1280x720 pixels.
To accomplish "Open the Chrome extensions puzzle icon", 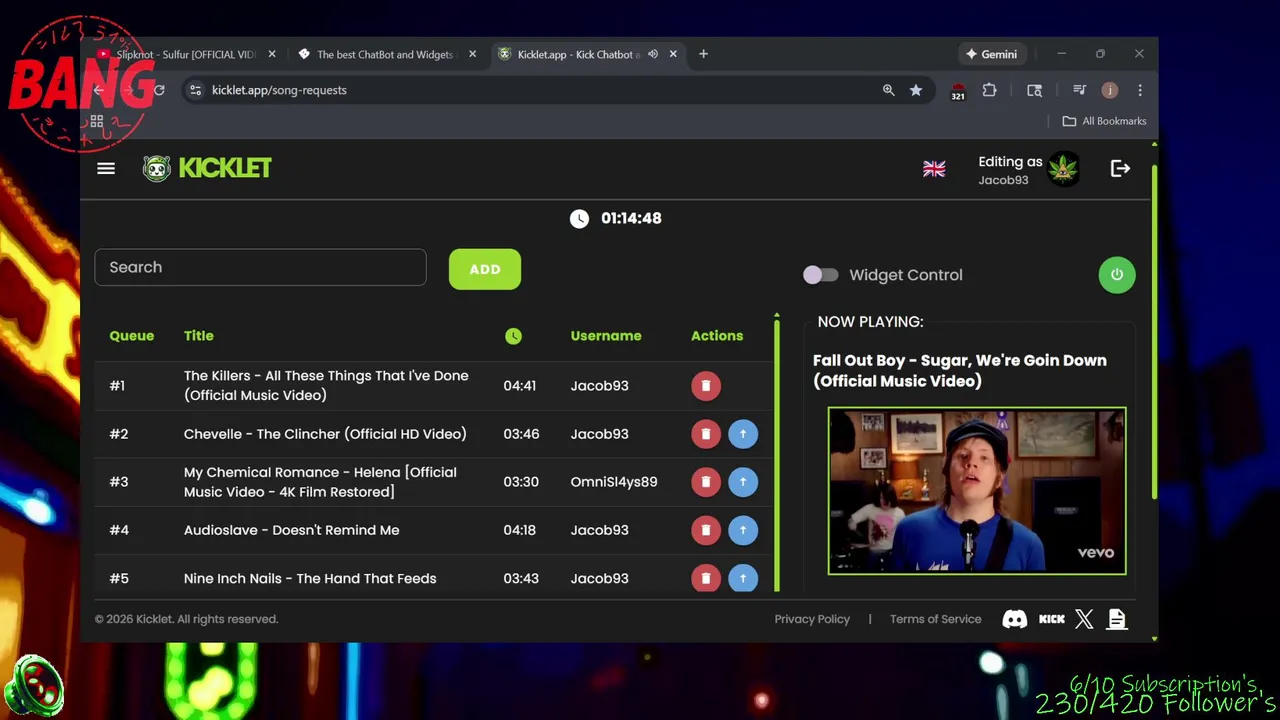I will 990,90.
